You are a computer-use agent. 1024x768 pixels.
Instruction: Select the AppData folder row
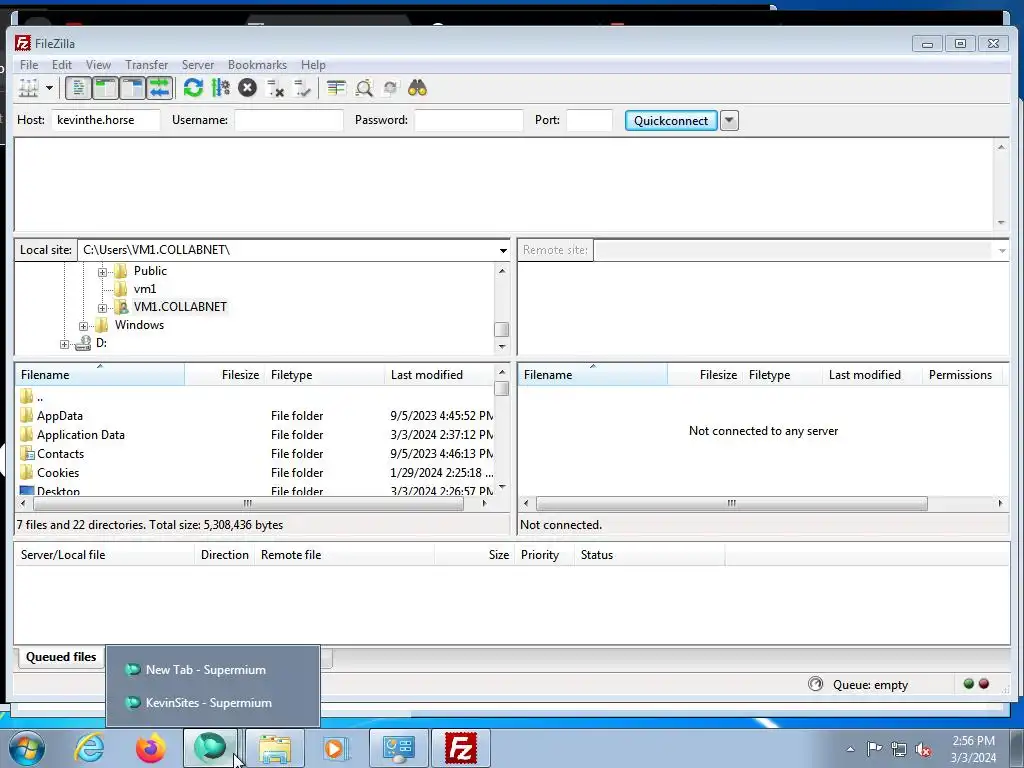point(255,415)
